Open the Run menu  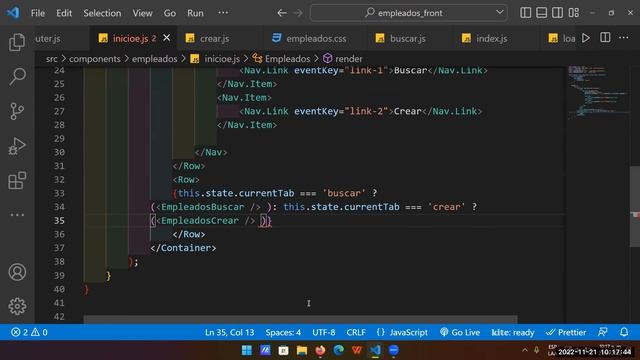pos(196,13)
